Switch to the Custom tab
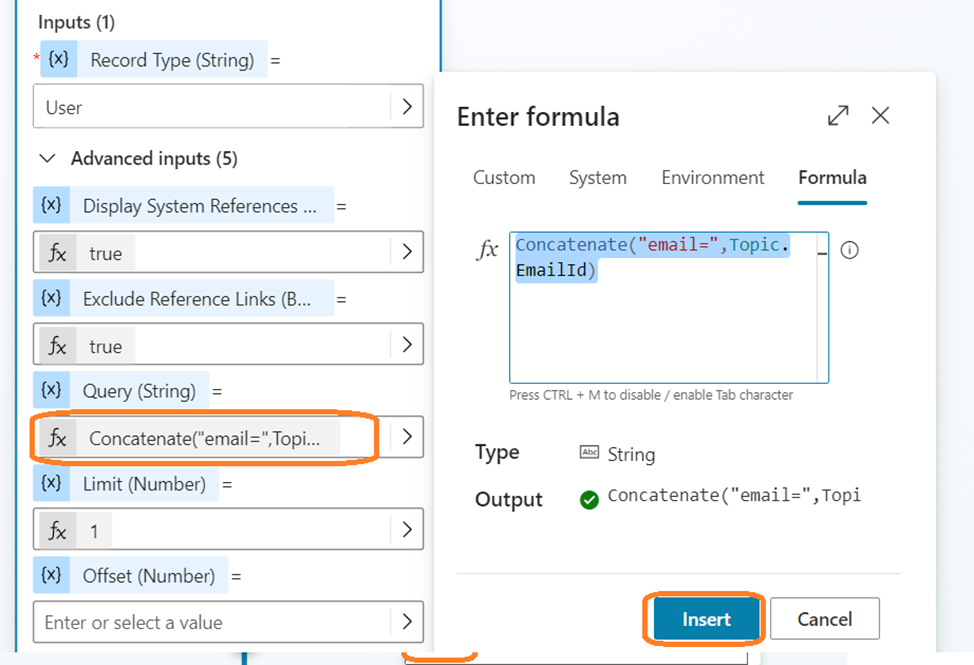974x665 pixels. [x=504, y=178]
